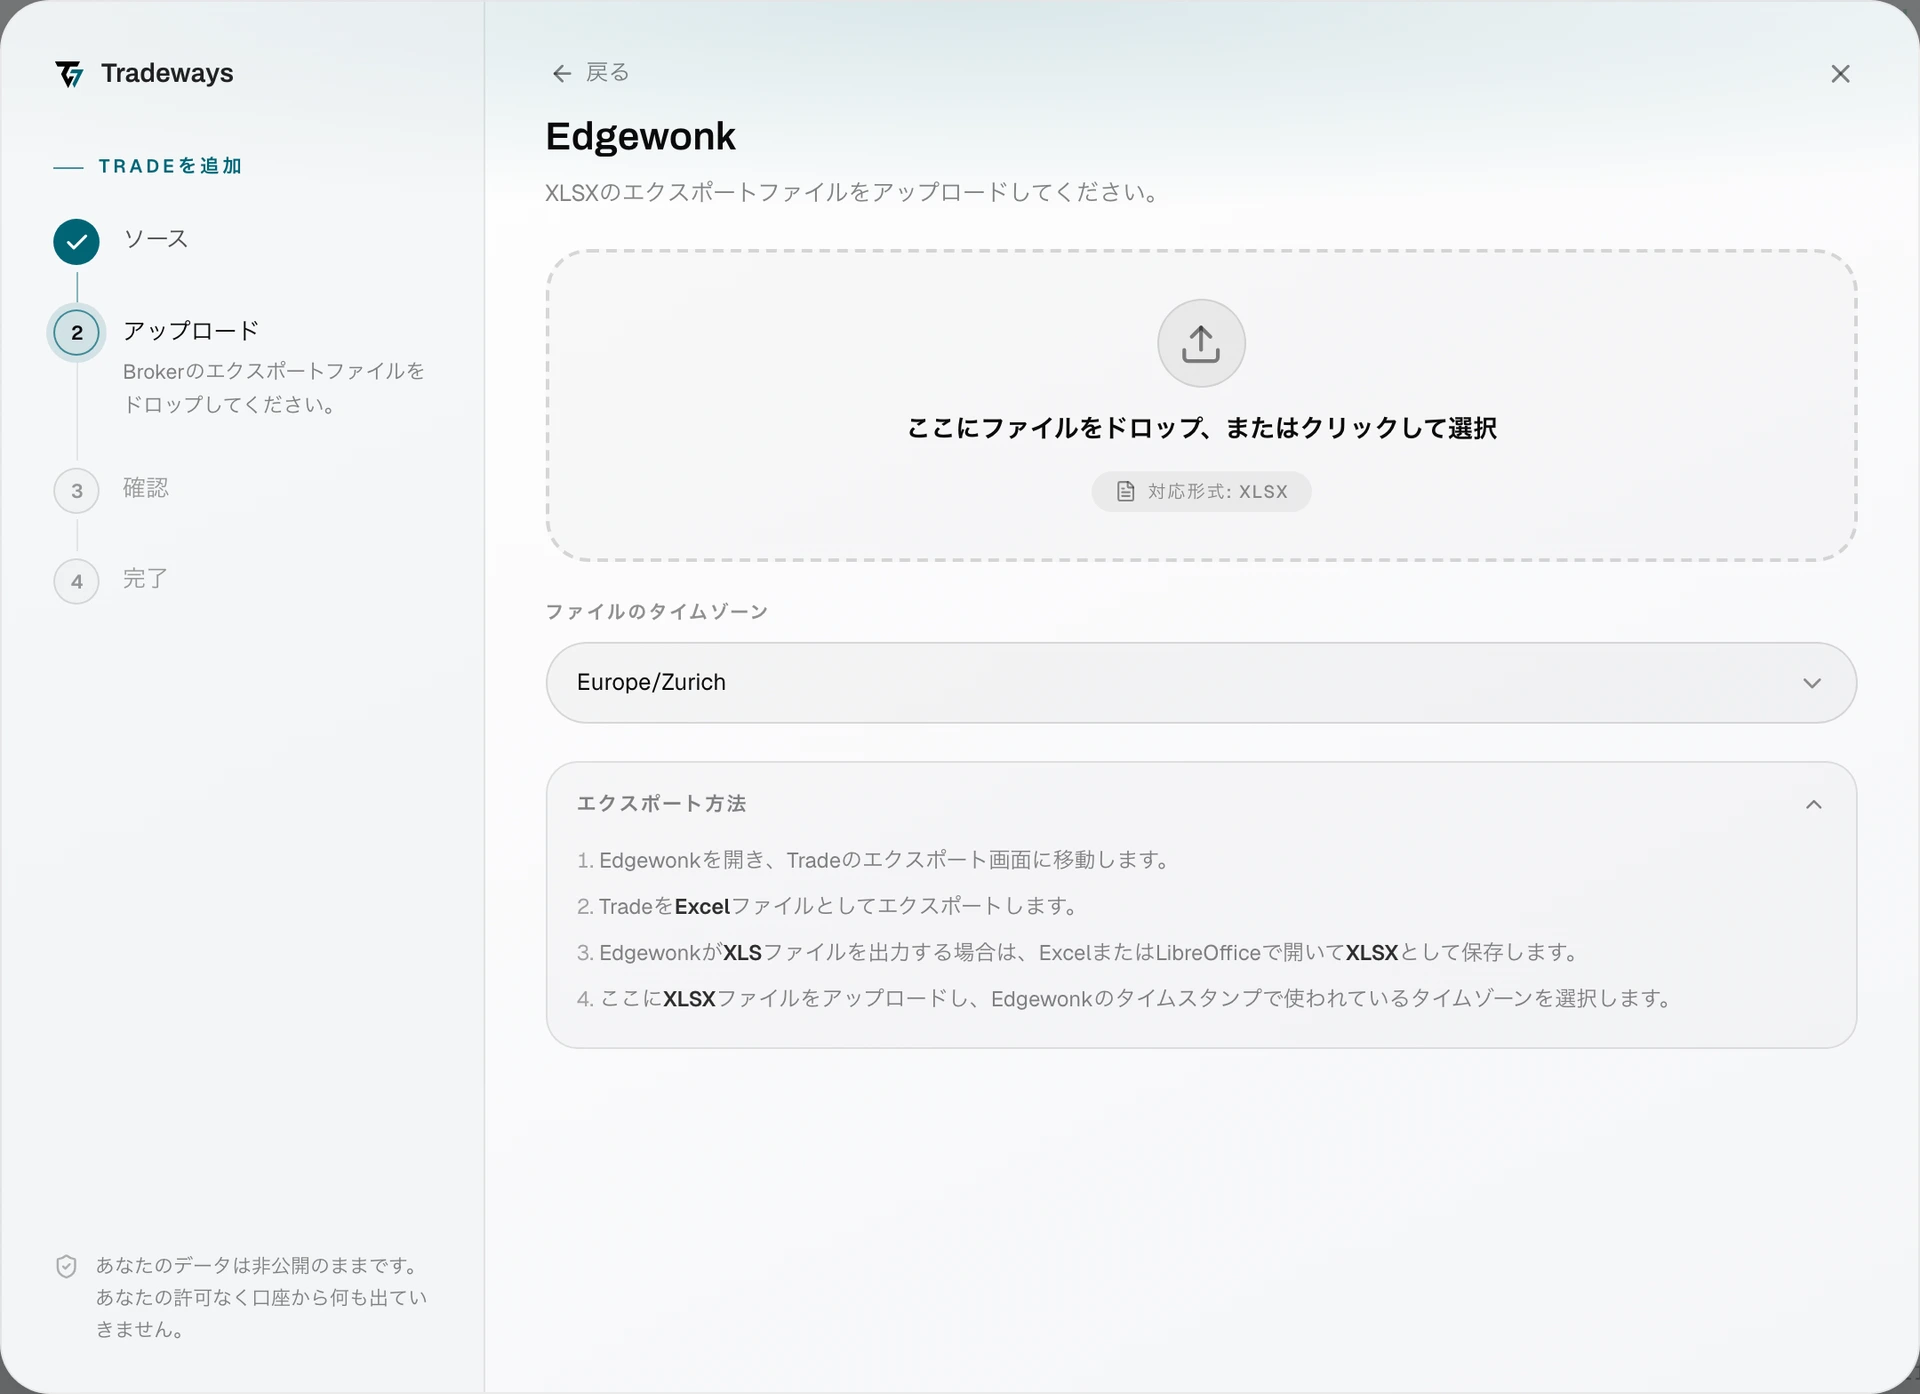Screen dimensions: 1920x1394
Task: Click the エクスポート方法 section header
Action: point(1201,804)
